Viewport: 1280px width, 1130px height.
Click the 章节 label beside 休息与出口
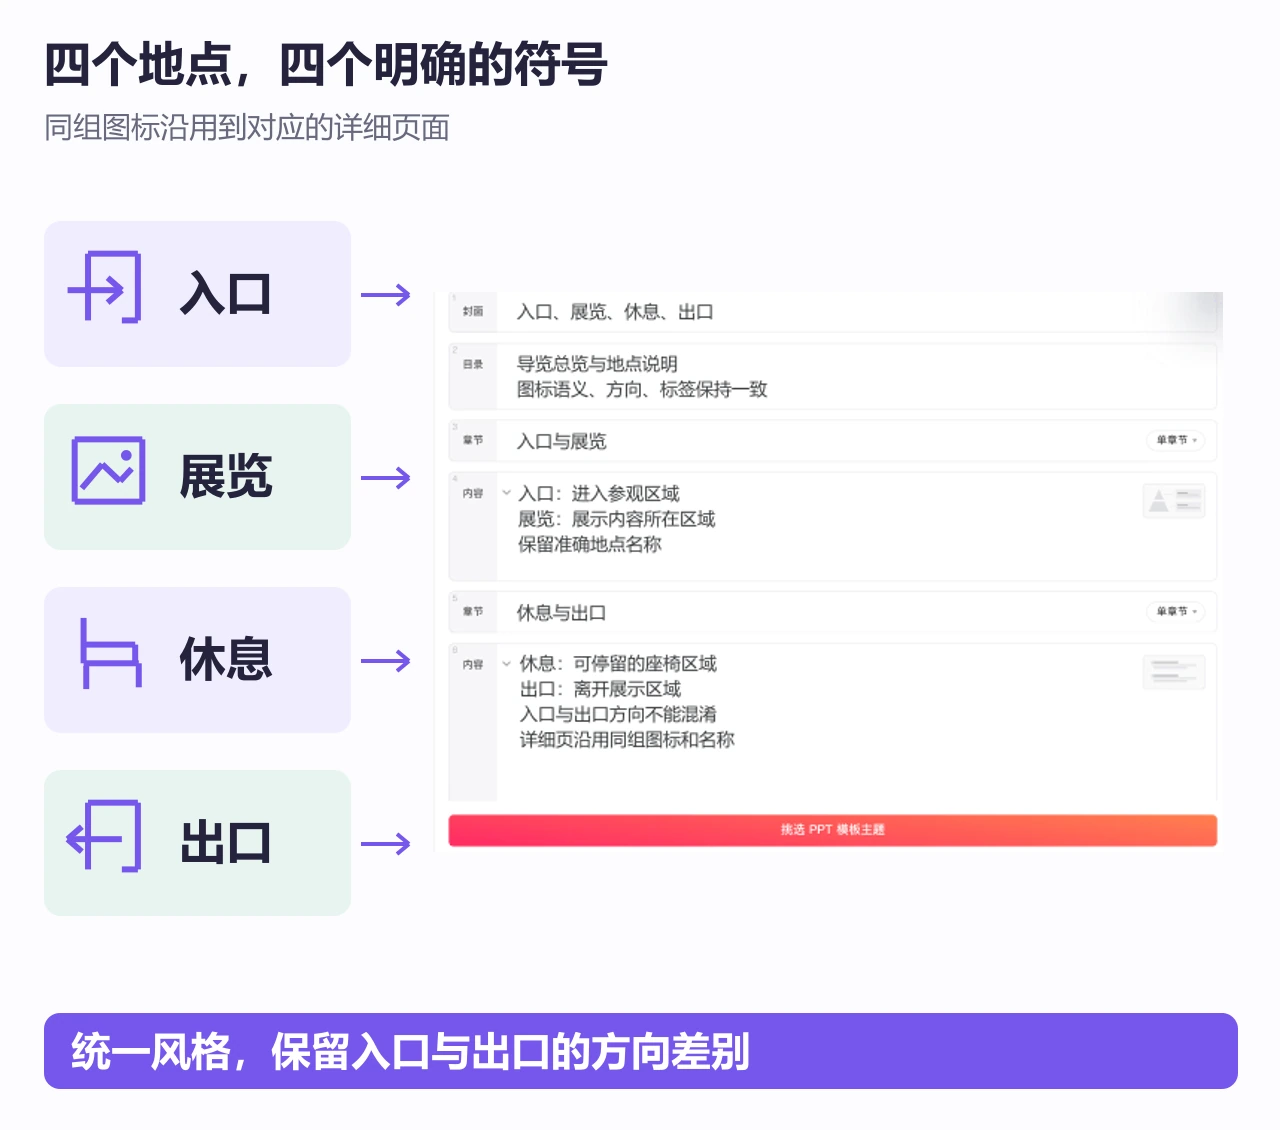(473, 611)
